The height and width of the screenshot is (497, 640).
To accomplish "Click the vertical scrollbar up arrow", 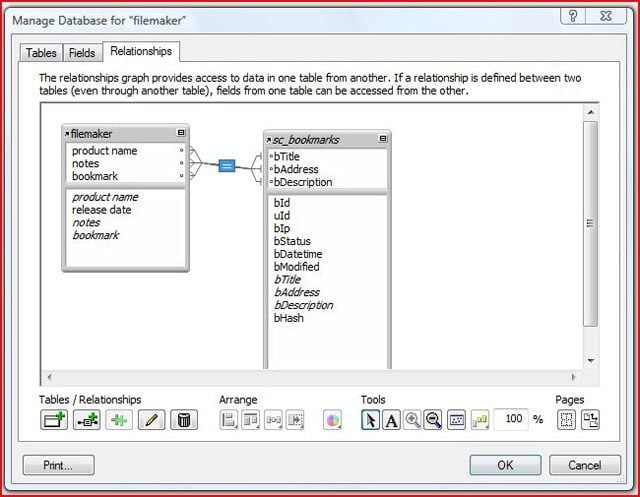I will pyautogui.click(x=591, y=112).
